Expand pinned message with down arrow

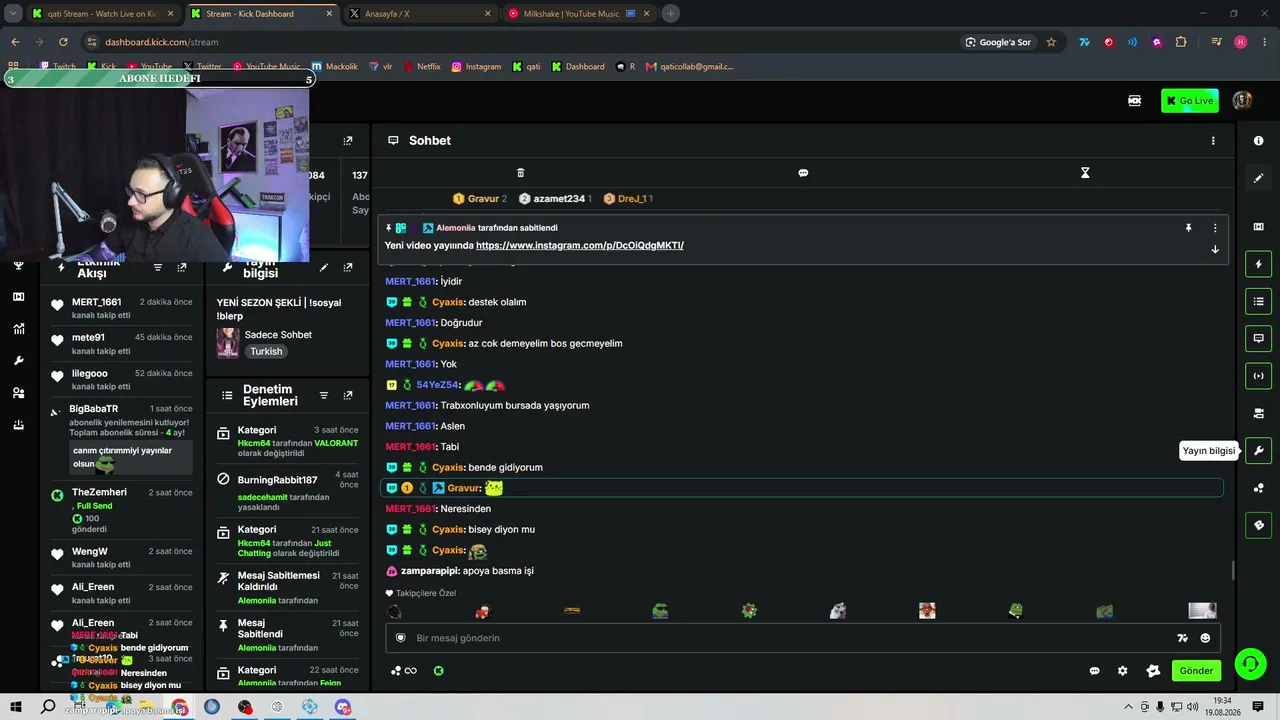point(1215,249)
